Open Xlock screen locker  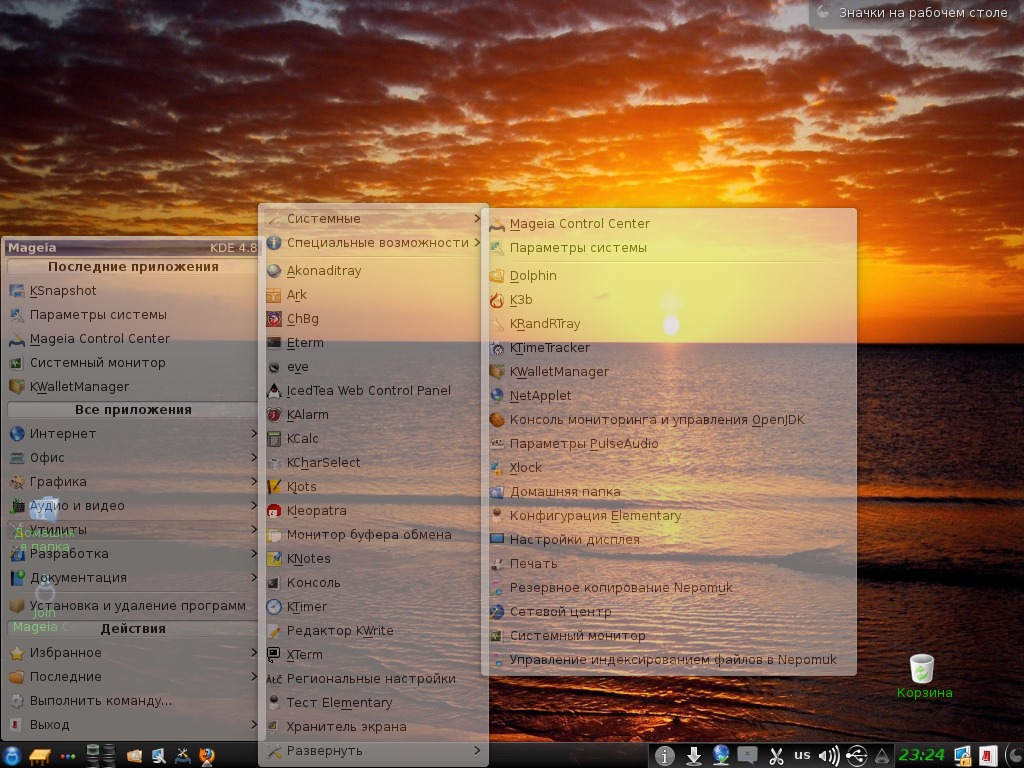(x=669, y=468)
